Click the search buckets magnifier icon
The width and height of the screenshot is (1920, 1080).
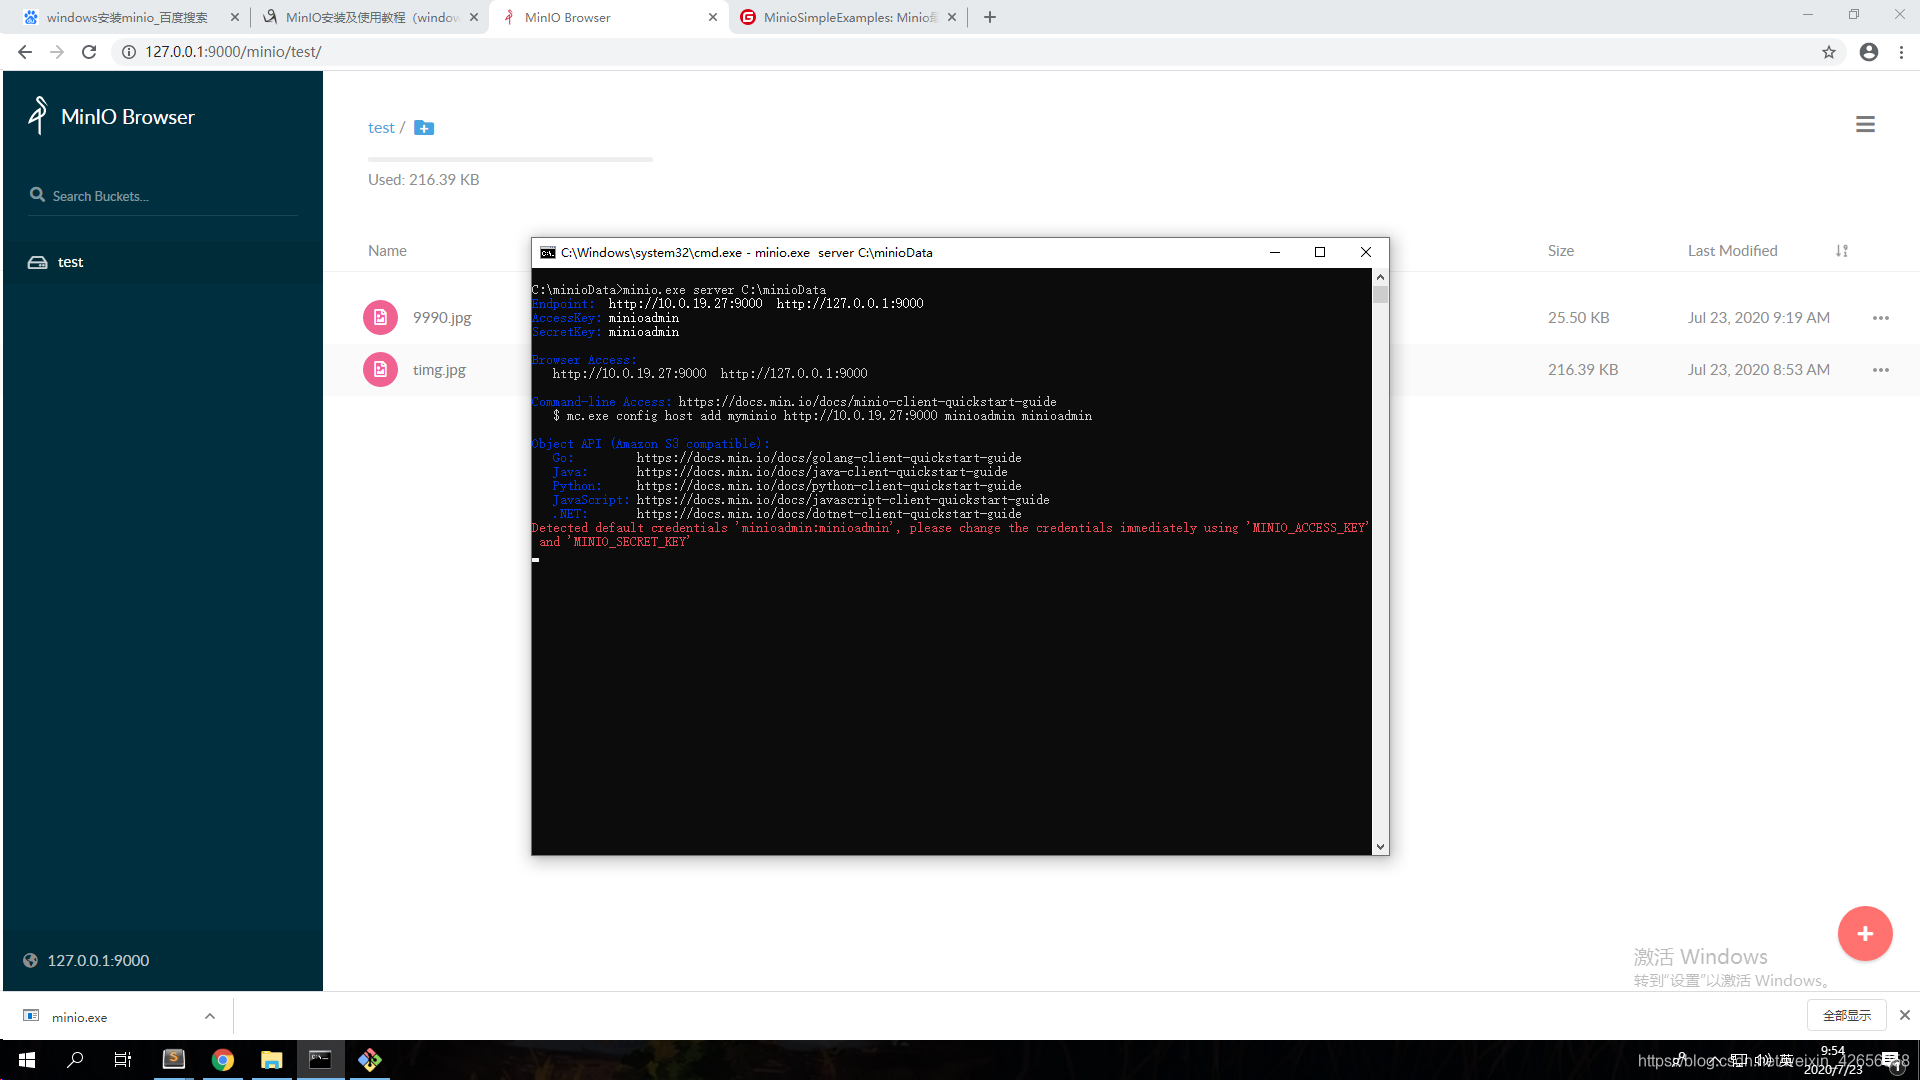[38, 195]
